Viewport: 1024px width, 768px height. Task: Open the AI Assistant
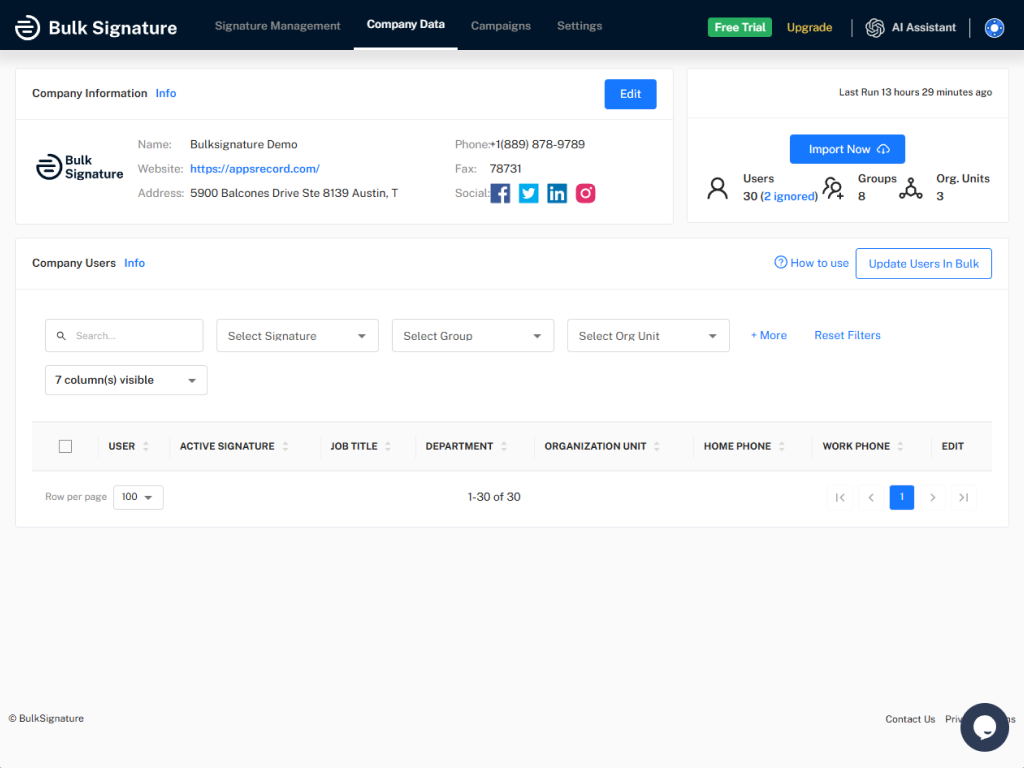(x=910, y=27)
